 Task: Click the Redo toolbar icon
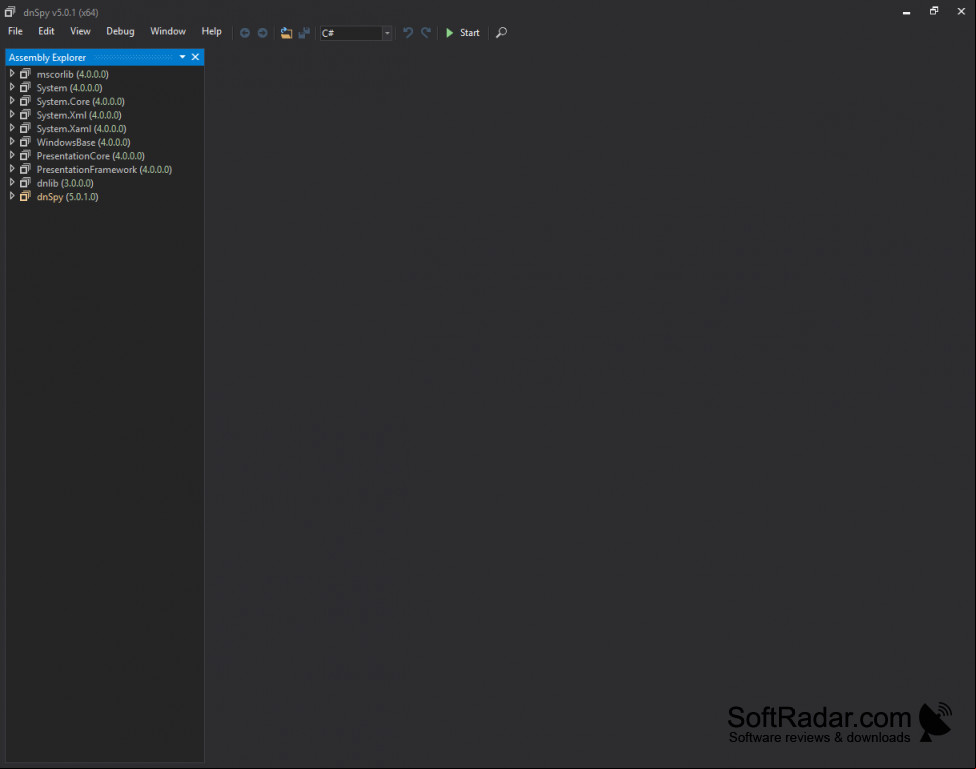(426, 32)
